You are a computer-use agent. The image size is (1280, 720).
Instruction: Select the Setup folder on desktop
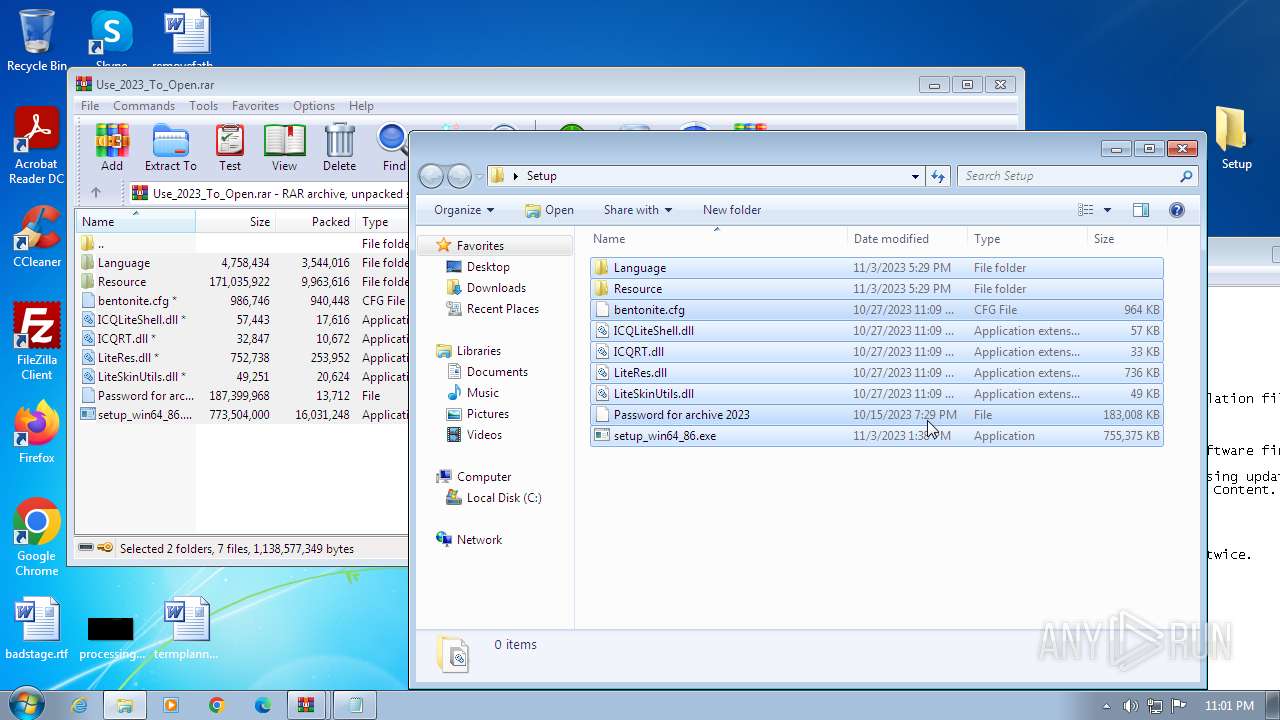pos(1236,139)
